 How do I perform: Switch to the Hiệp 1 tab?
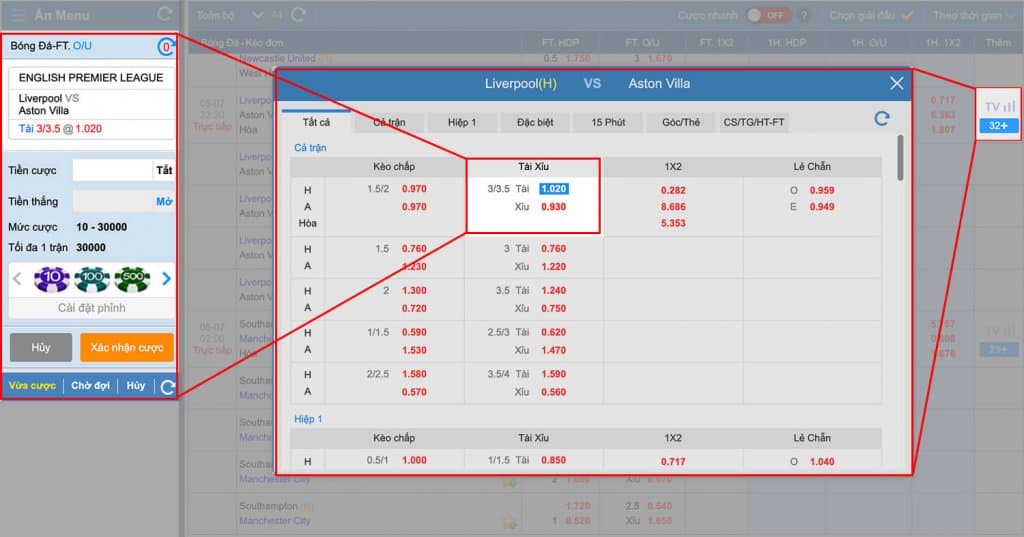[x=461, y=122]
